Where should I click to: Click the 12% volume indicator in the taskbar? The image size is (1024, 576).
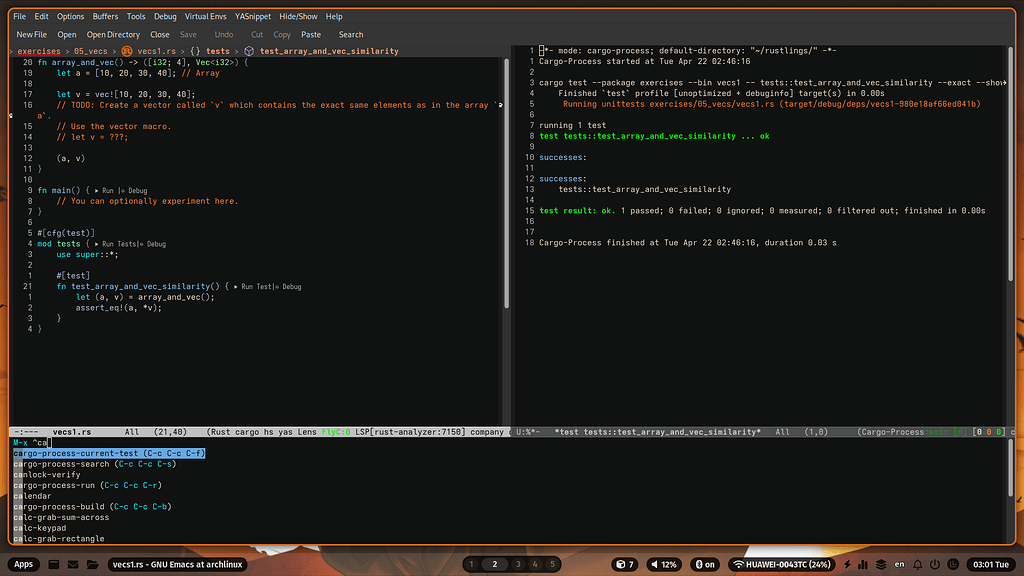665,564
